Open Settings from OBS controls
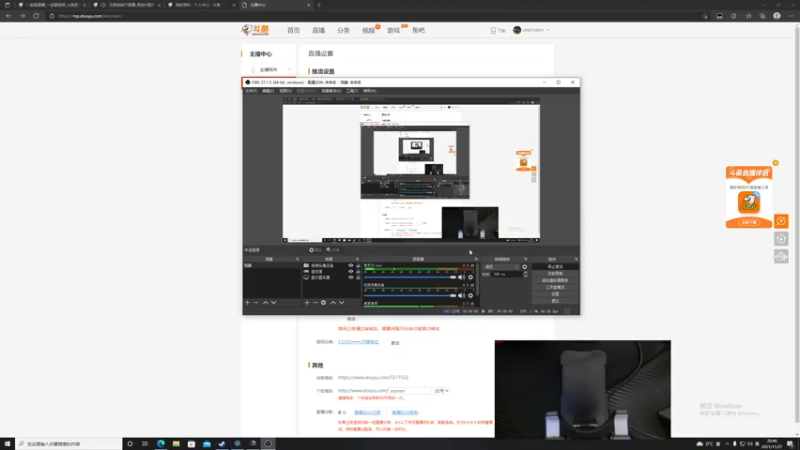This screenshot has height=450, width=800. click(x=555, y=294)
